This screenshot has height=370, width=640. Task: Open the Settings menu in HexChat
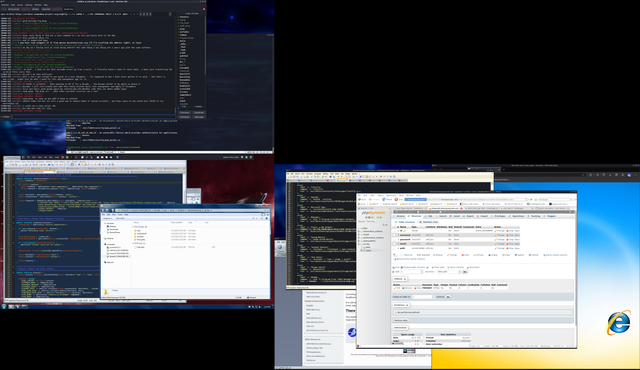click(29, 5)
